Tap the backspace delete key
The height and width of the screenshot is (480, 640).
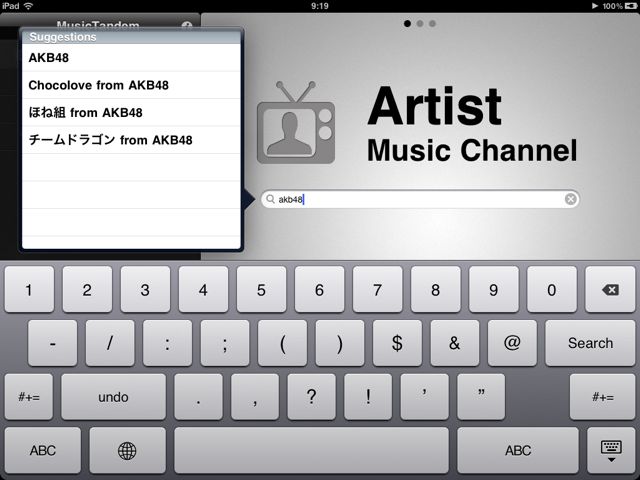[x=610, y=289]
